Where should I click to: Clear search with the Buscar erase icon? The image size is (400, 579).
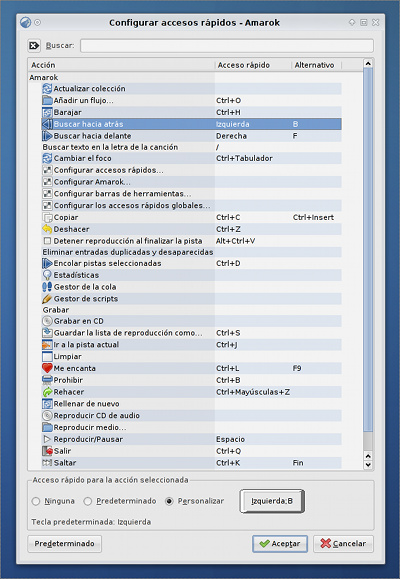(34, 46)
